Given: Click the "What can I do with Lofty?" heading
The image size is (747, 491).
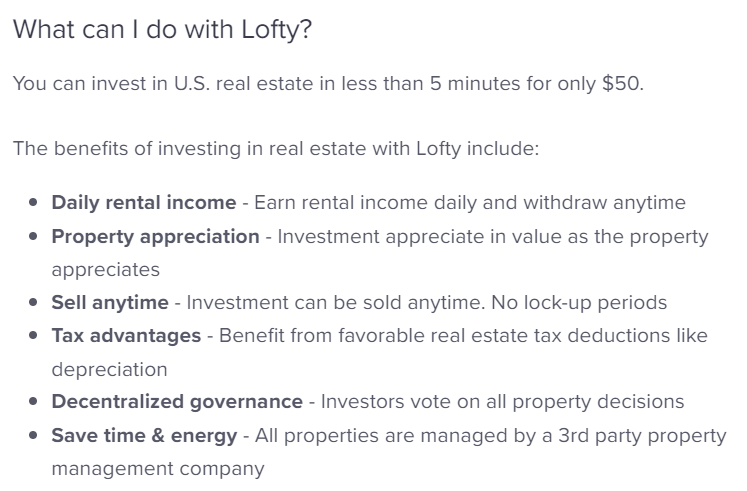Looking at the screenshot, I should click(162, 30).
